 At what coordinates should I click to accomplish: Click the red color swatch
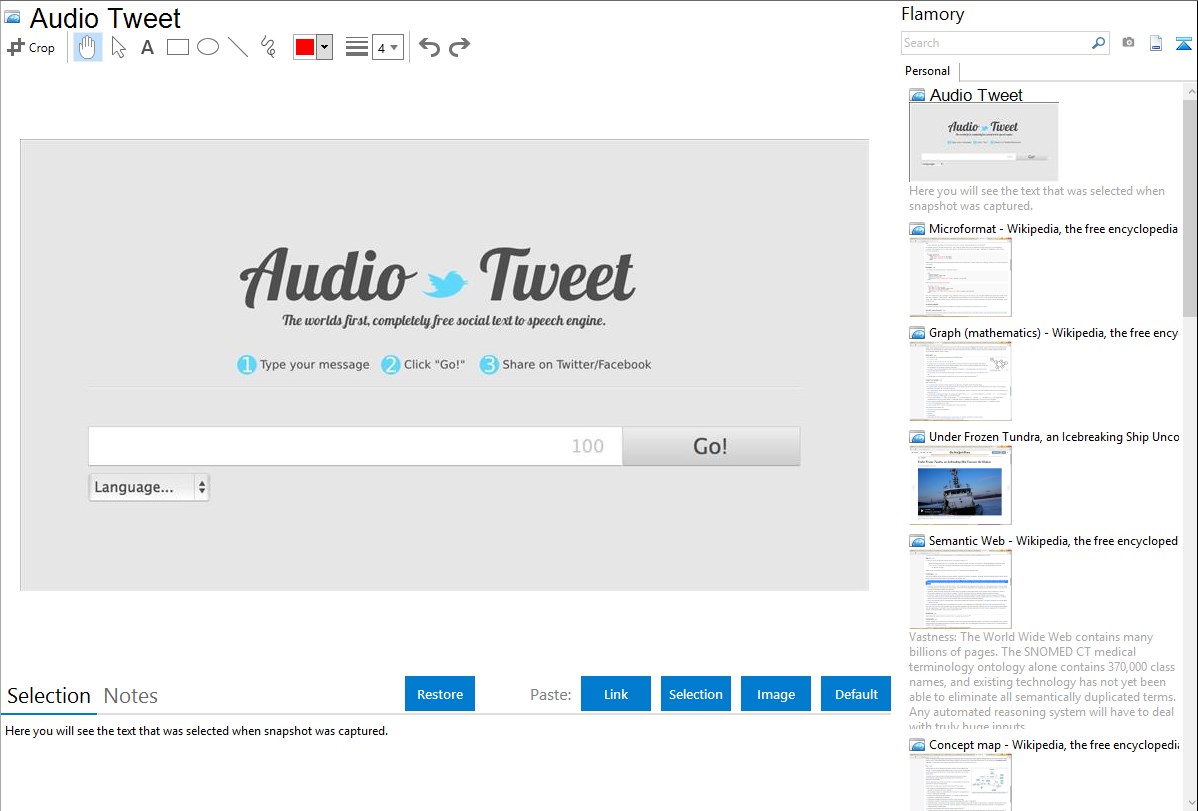[305, 47]
